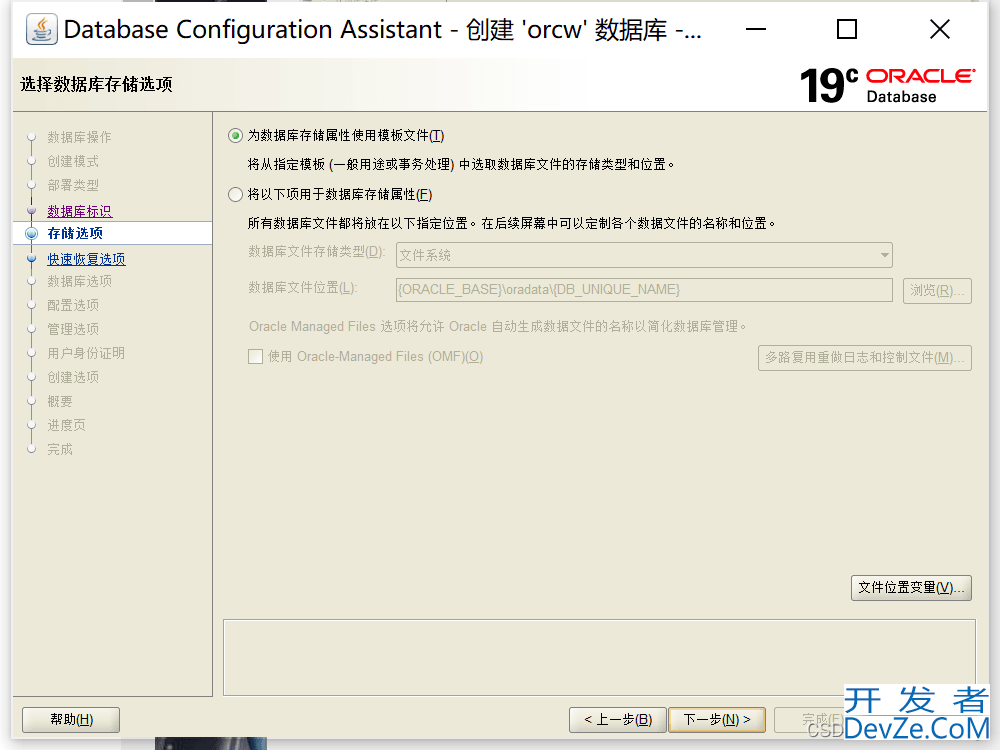The width and height of the screenshot is (1000, 750).
Task: Close the Database Configuration Assistant window
Action: [x=939, y=29]
